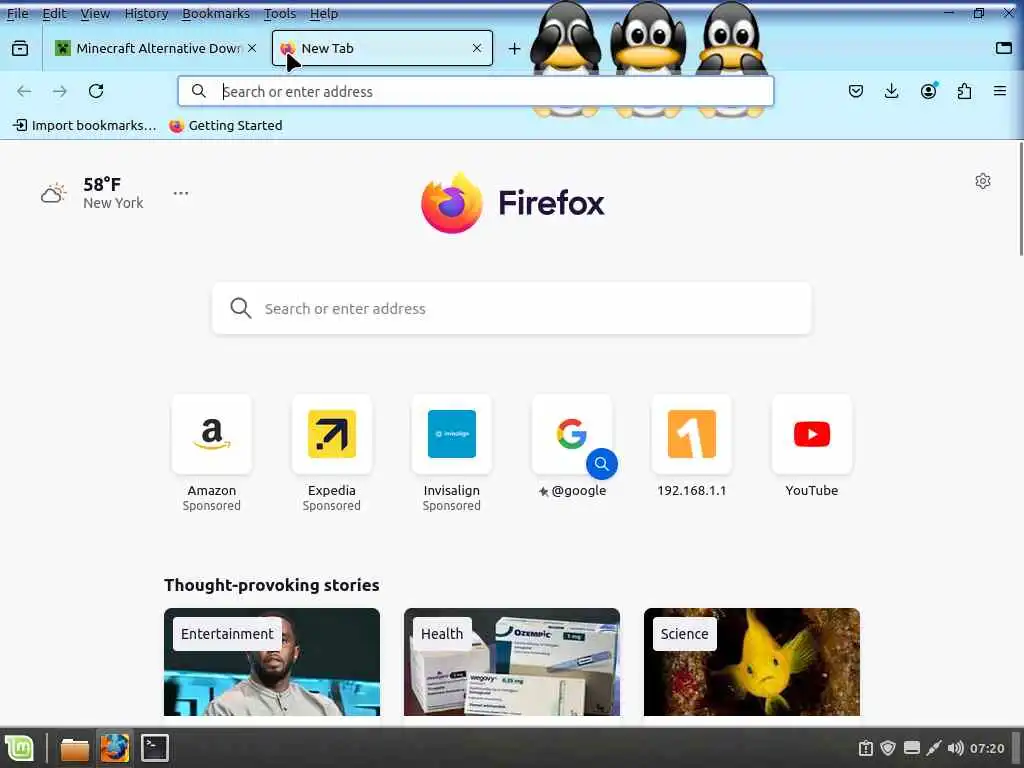1024x768 pixels.
Task: Close the New Tab tab
Action: pyautogui.click(x=477, y=48)
